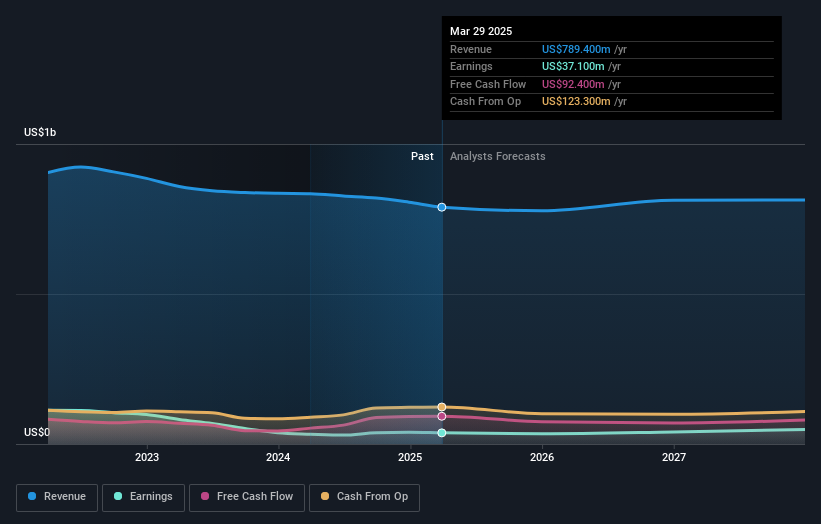Select the 2026 x-axis label
Screen dimensions: 821x524
(542, 457)
